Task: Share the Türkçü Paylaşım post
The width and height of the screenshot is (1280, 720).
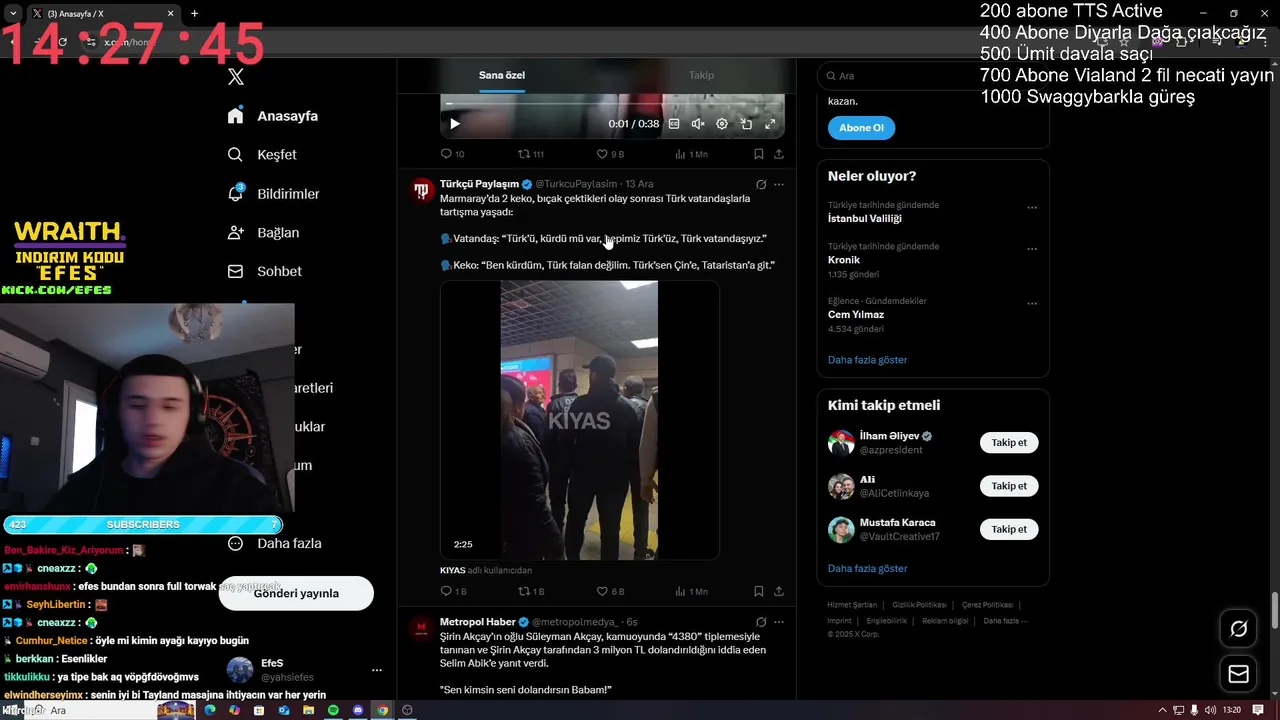Action: tap(779, 591)
